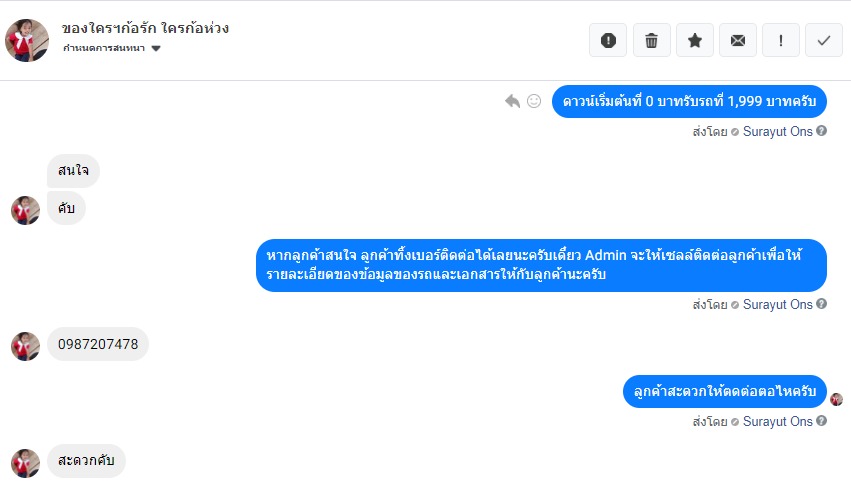Click the customer's 'สนใจ' message bubble
The height and width of the screenshot is (503, 851).
point(73,171)
